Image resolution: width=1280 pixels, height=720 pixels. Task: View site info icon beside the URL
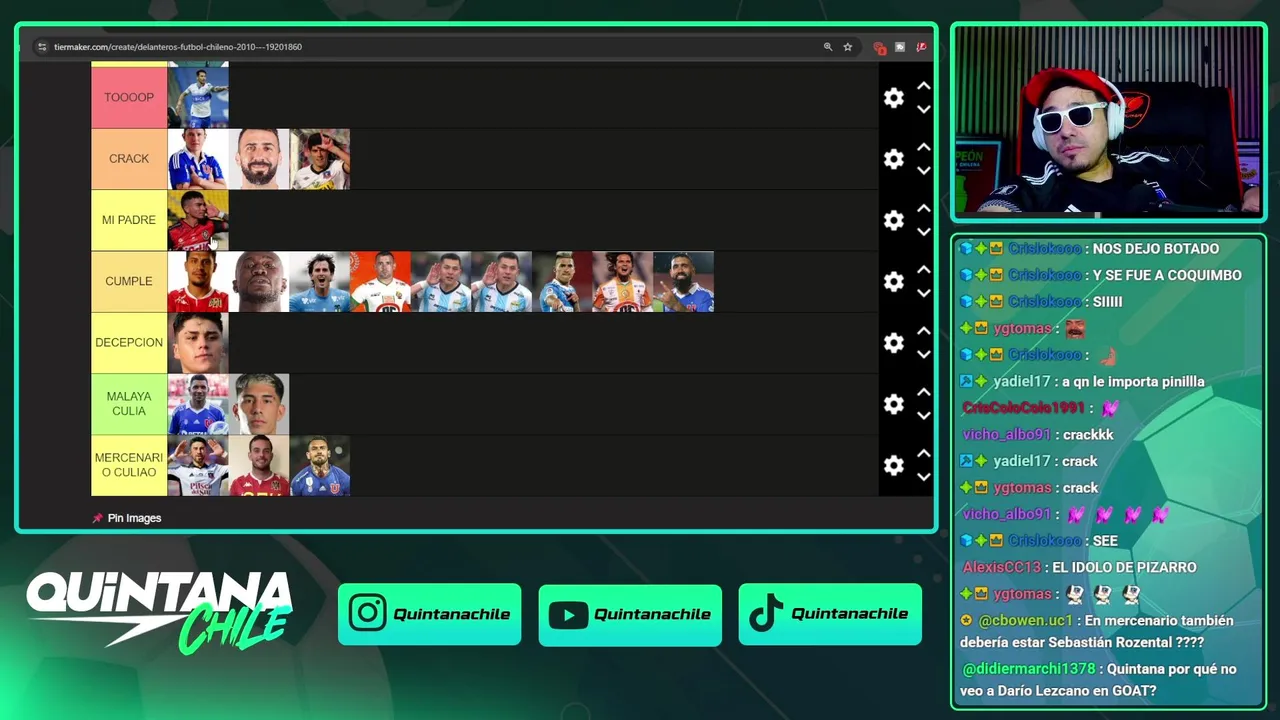(42, 47)
